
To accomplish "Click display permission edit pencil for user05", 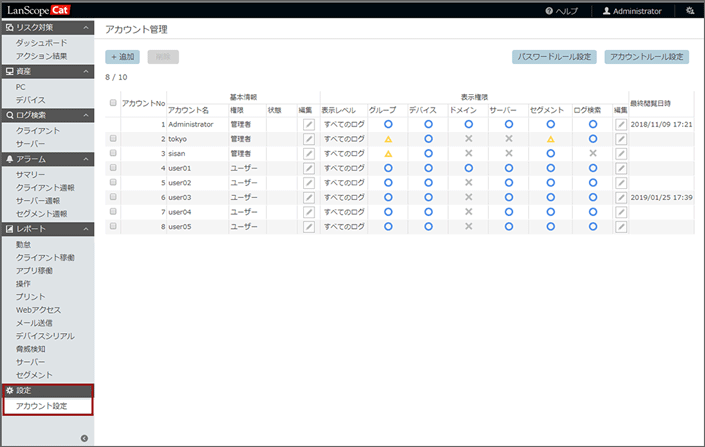I will tap(621, 227).
